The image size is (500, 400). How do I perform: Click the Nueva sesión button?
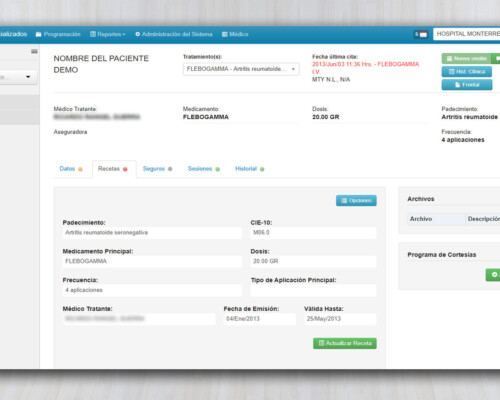[x=467, y=59]
